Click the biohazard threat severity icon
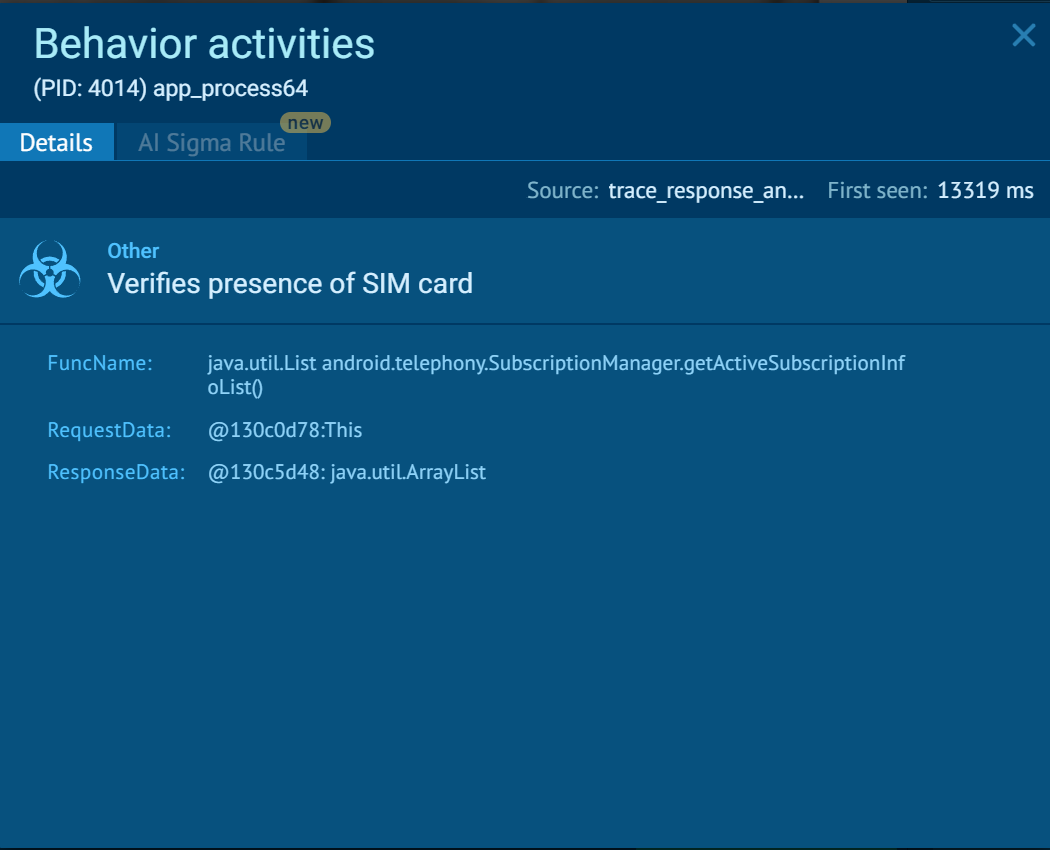Viewport: 1050px width, 850px height. (x=50, y=268)
